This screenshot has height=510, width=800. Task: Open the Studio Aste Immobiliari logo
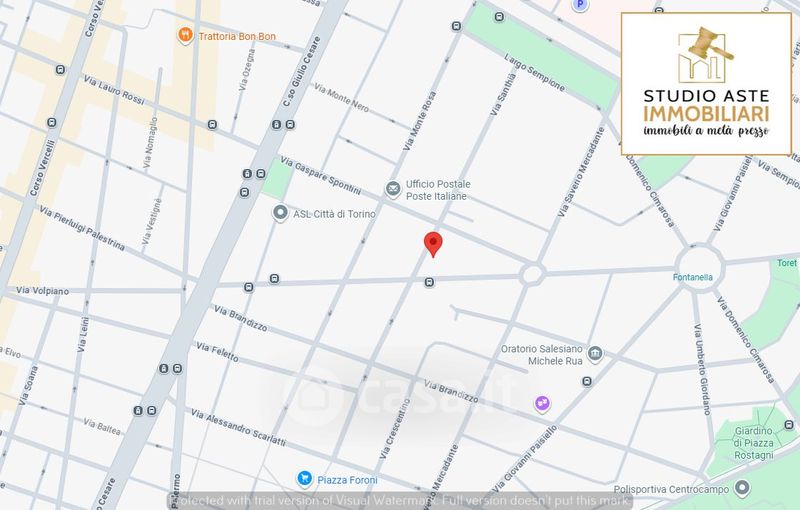coord(707,84)
